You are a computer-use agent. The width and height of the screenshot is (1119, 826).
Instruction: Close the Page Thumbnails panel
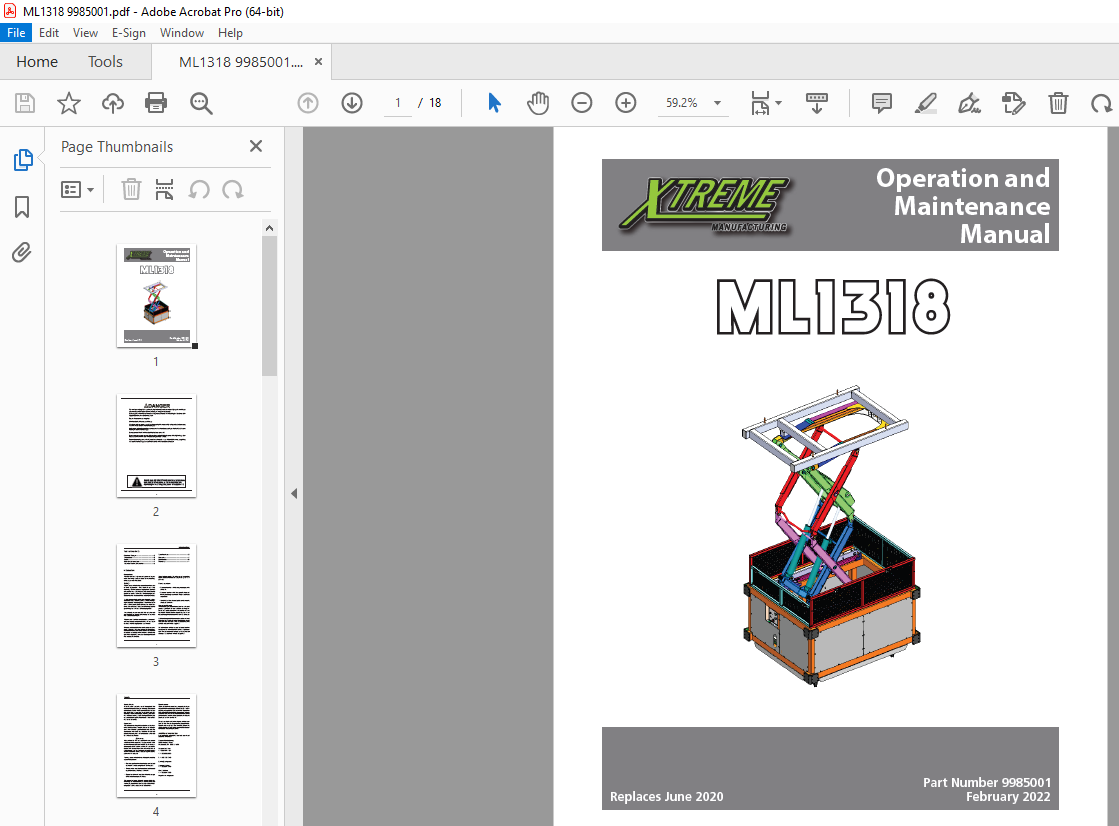tap(256, 146)
